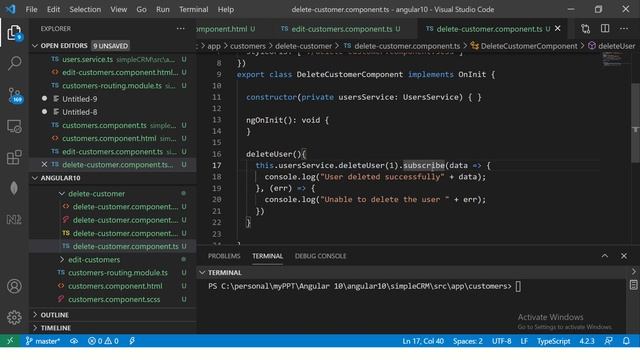Change end of line sequence LF

(524, 341)
